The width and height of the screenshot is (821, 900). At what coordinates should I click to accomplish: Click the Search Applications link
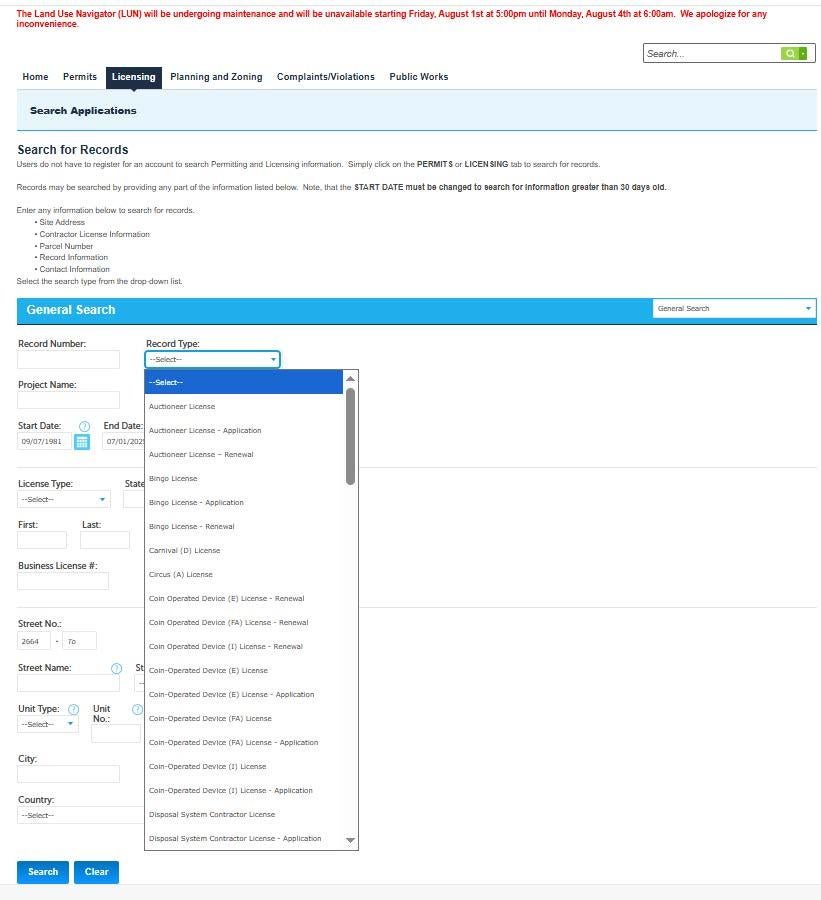(83, 111)
